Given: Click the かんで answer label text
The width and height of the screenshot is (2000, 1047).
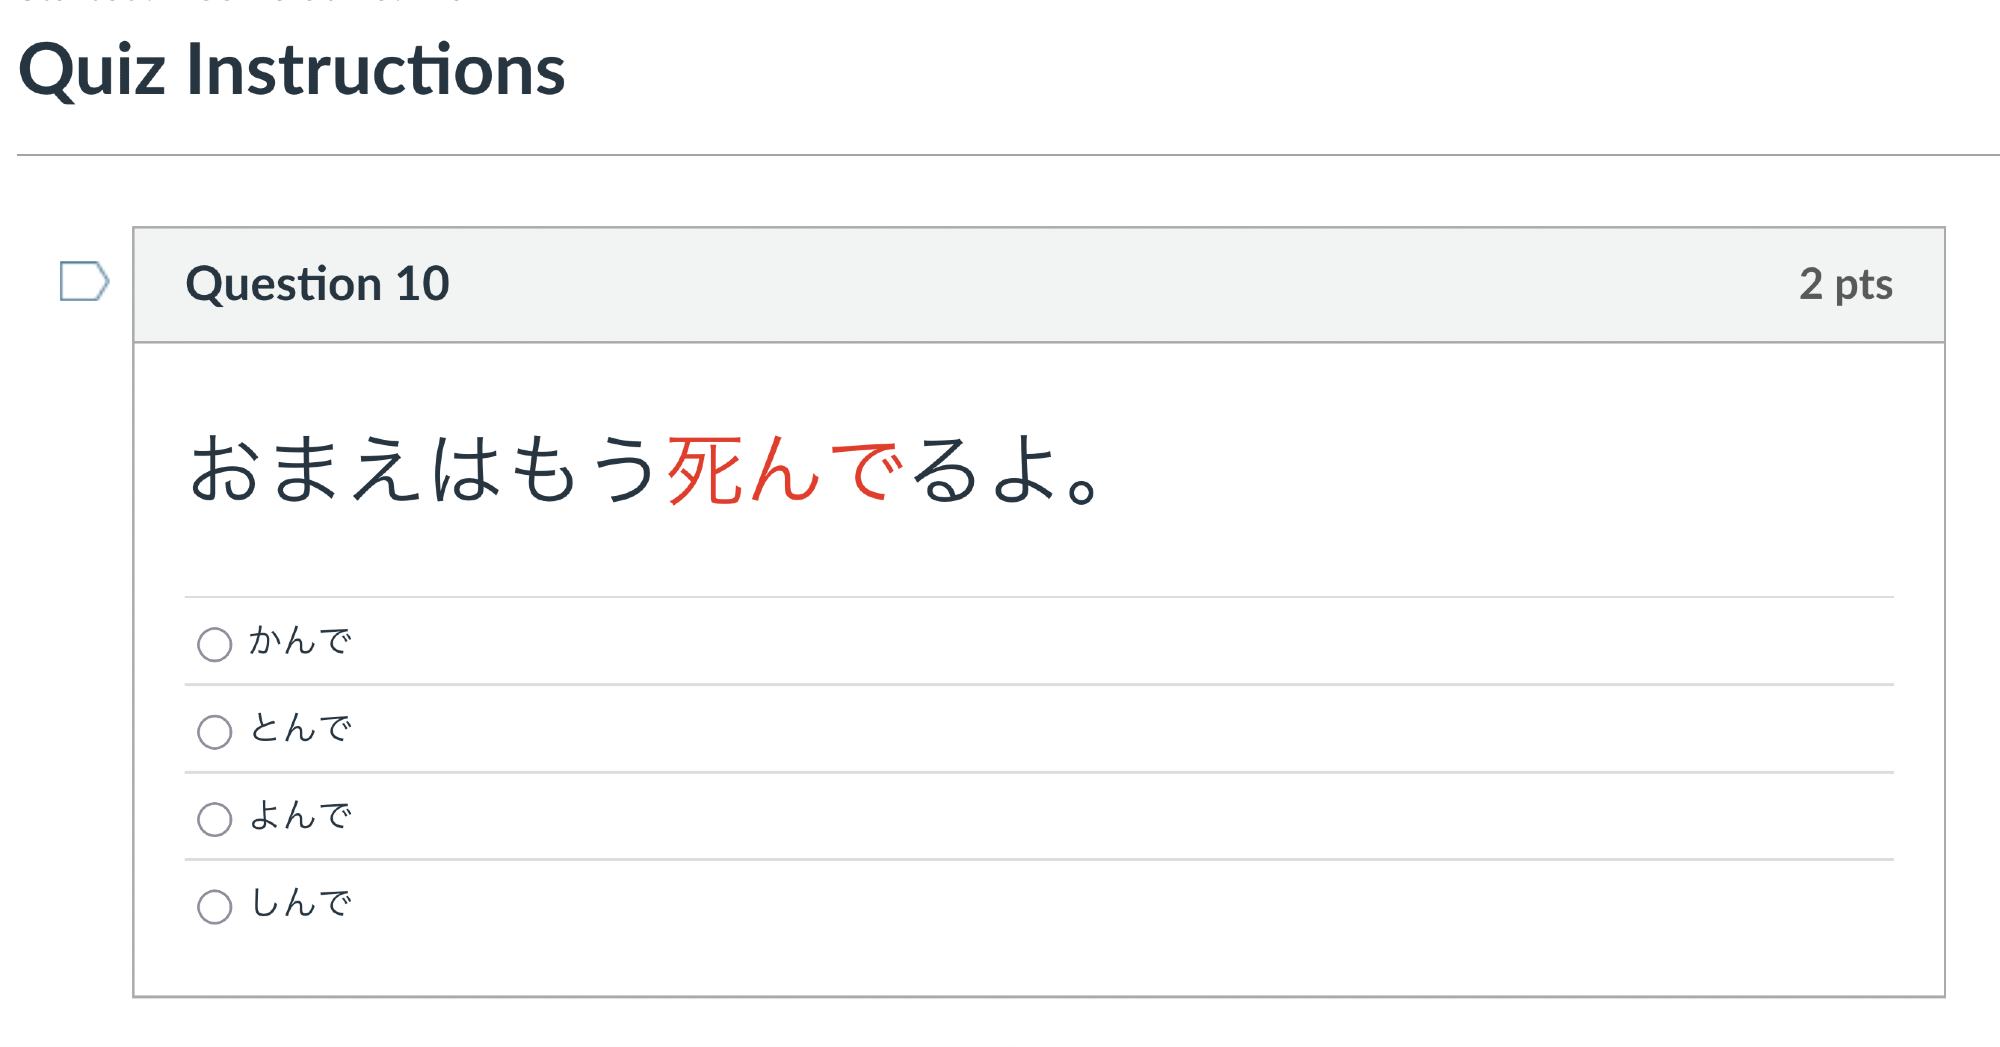Looking at the screenshot, I should (x=300, y=641).
